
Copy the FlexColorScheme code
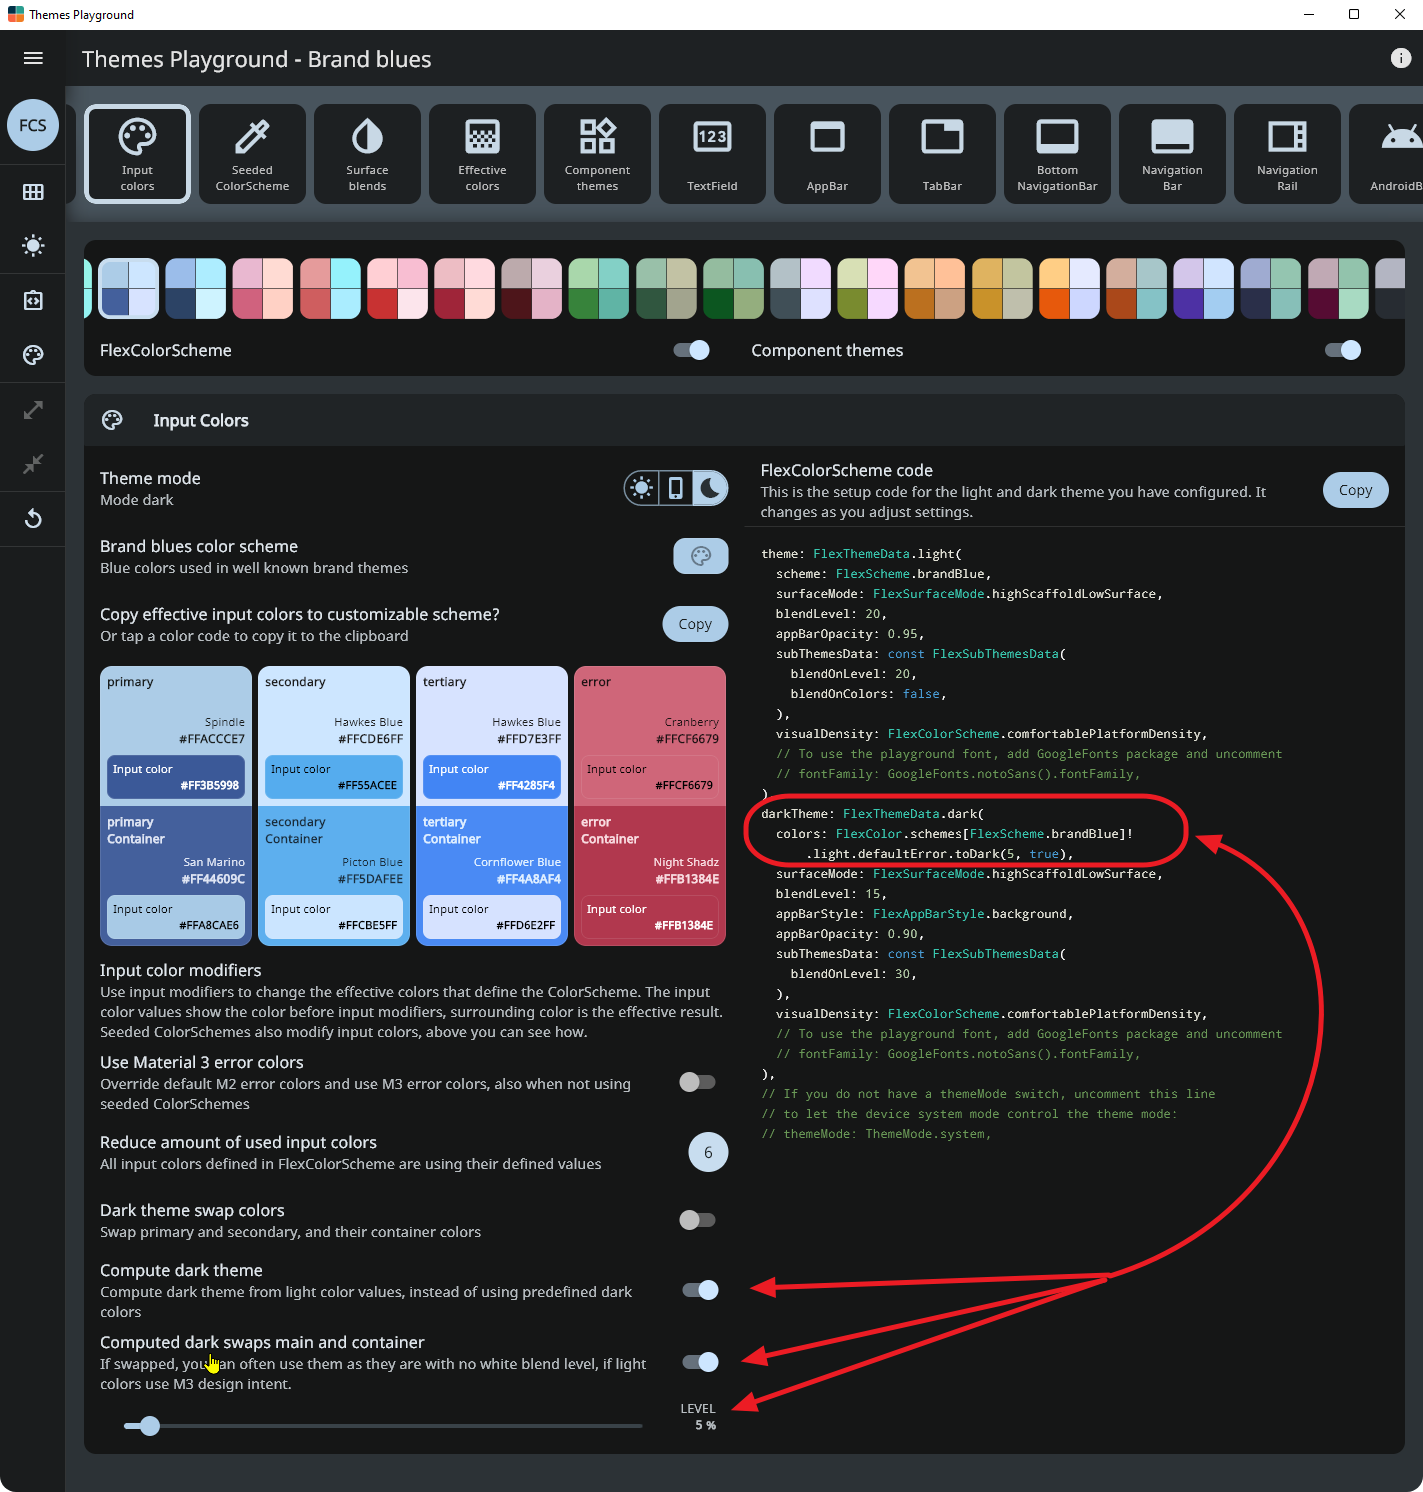pyautogui.click(x=1356, y=490)
